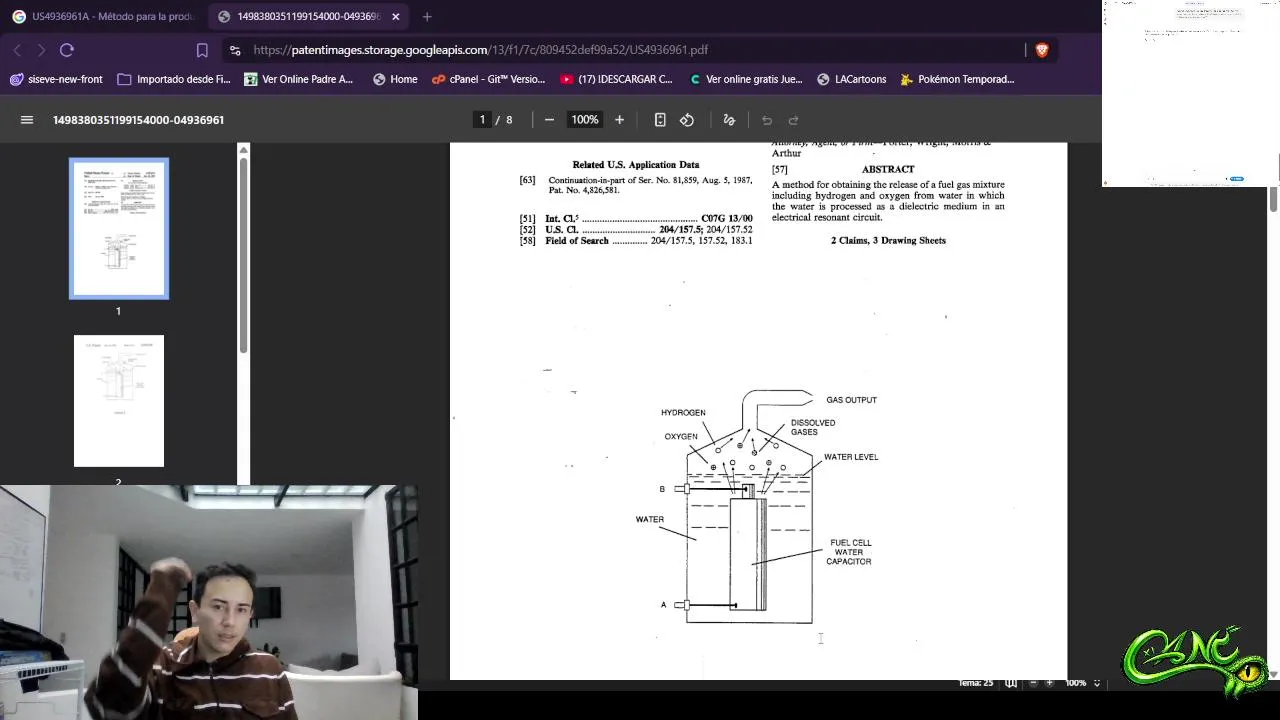Image resolution: width=1280 pixels, height=720 pixels.
Task: Rotate the PDF counterclockwise
Action: [687, 120]
